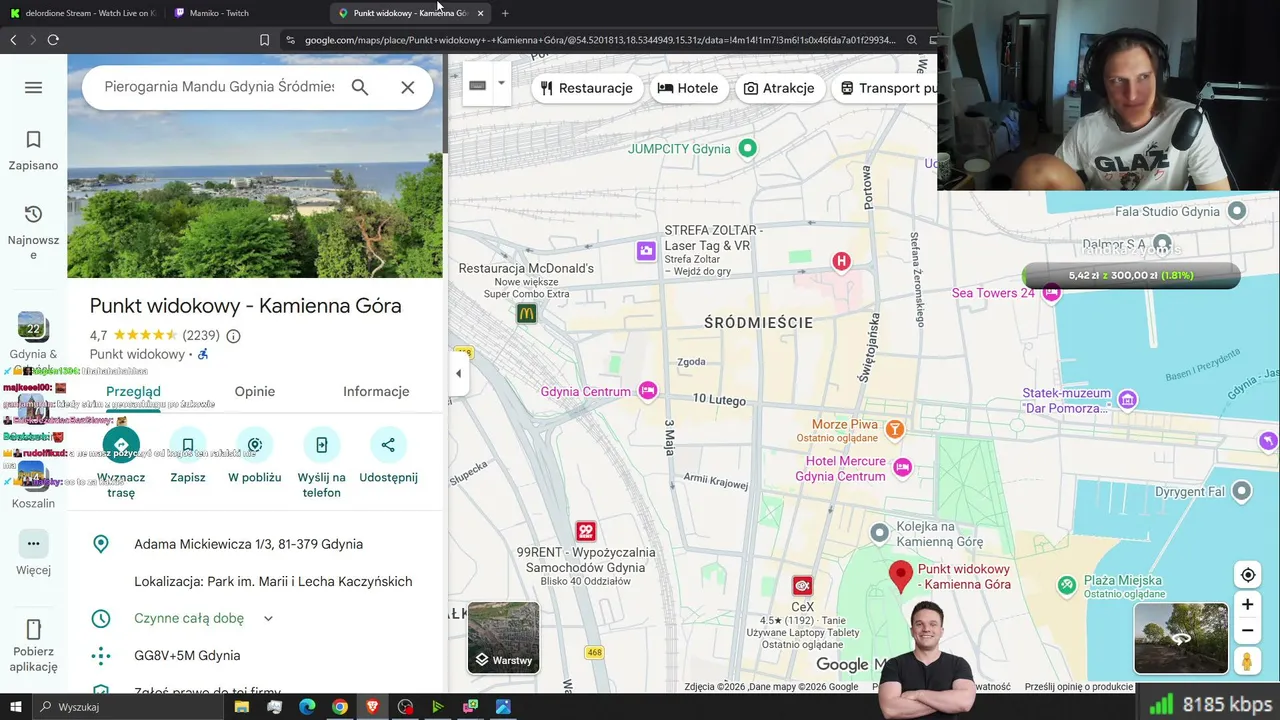This screenshot has height=720, width=1280.
Task: Click the rating info icon
Action: [233, 336]
